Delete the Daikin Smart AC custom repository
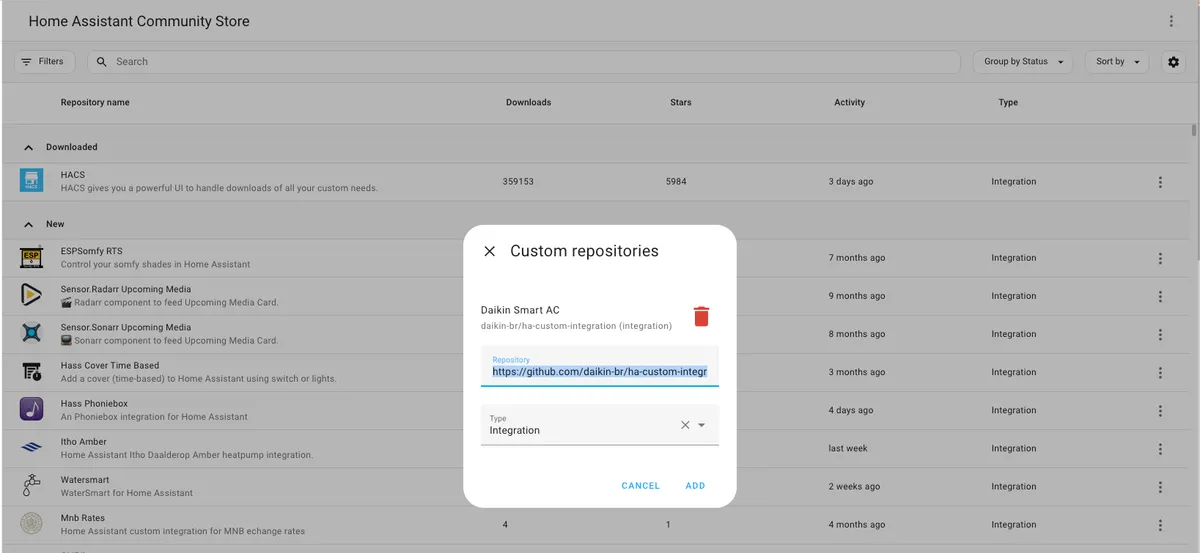The height and width of the screenshot is (553, 1200). click(x=701, y=316)
